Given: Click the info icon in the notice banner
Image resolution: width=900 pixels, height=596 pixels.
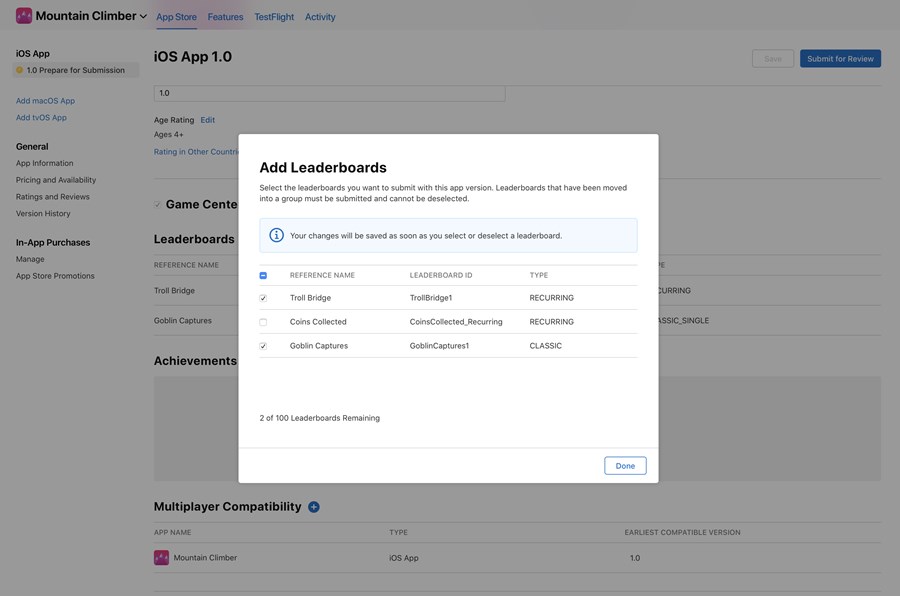Looking at the screenshot, I should tap(276, 235).
